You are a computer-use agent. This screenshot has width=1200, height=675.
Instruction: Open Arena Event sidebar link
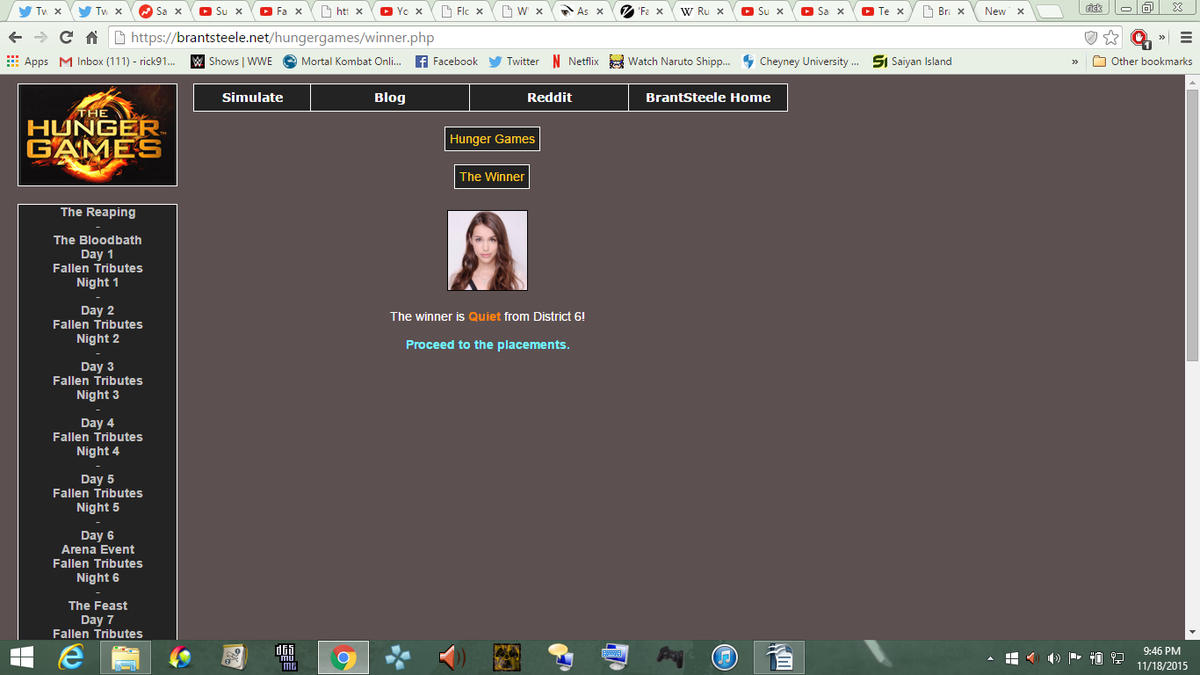pyautogui.click(x=98, y=549)
